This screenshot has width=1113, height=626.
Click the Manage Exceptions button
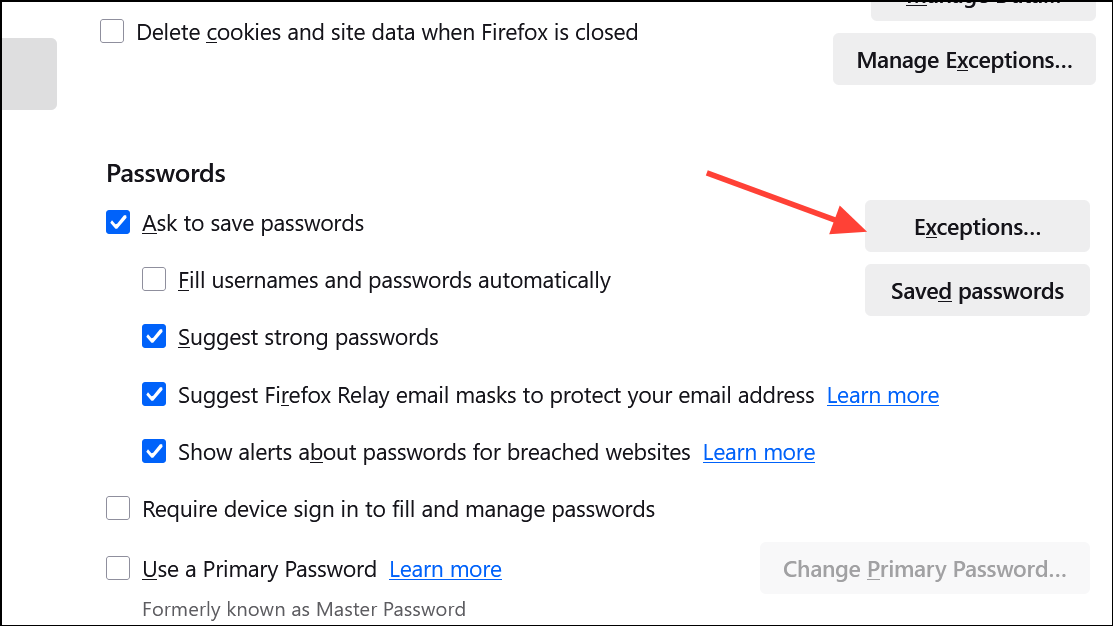pos(963,59)
